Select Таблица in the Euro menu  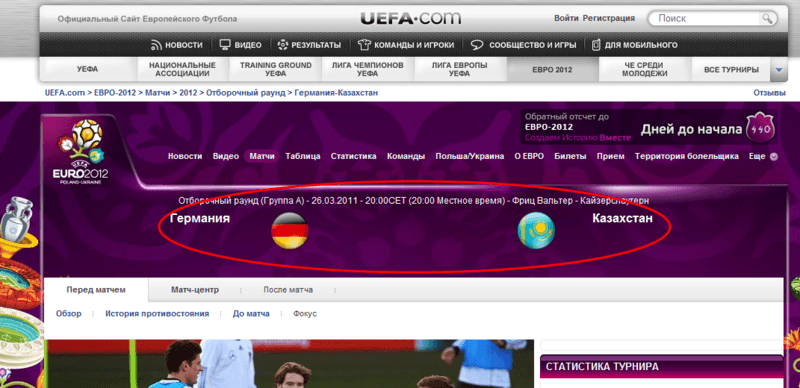[x=303, y=156]
